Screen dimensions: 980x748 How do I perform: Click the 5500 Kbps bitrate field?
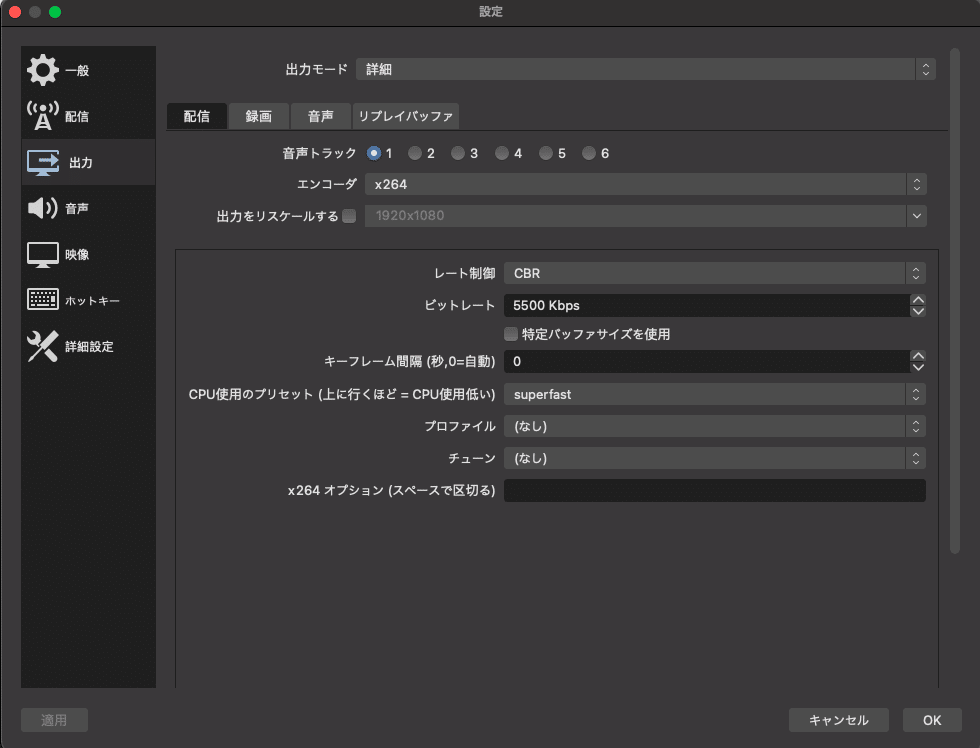[x=707, y=306]
